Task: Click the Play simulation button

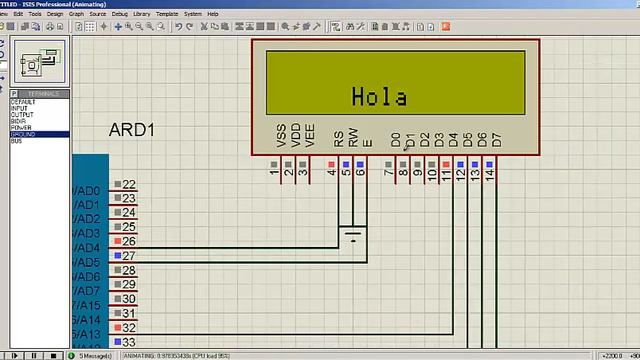Action: pyautogui.click(x=15, y=356)
